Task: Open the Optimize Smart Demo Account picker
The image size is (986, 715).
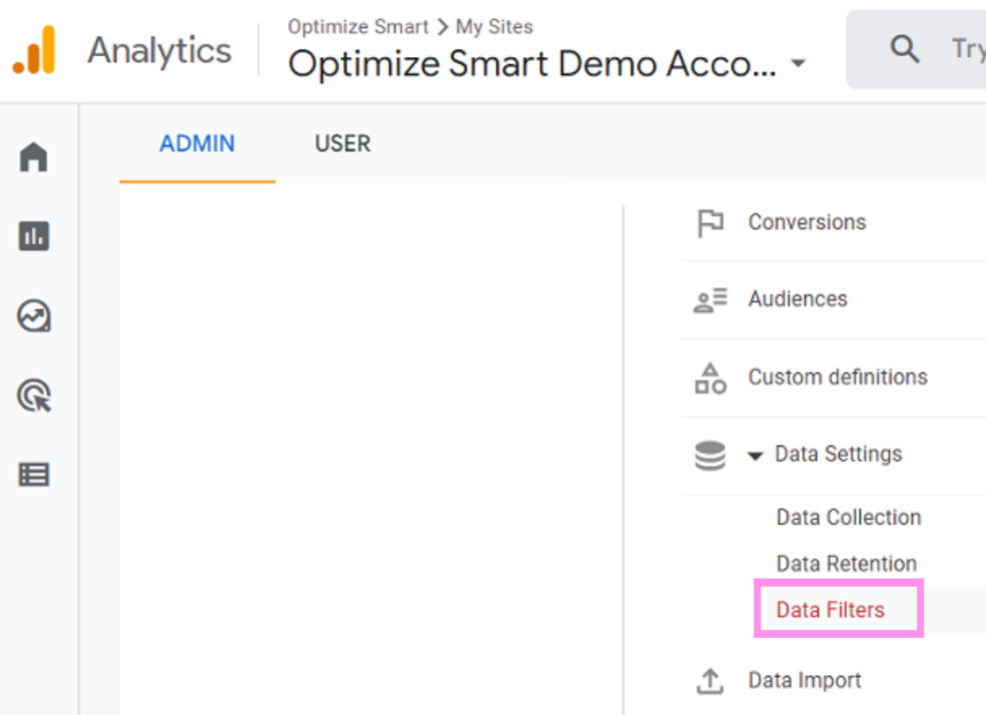Action: [532, 64]
